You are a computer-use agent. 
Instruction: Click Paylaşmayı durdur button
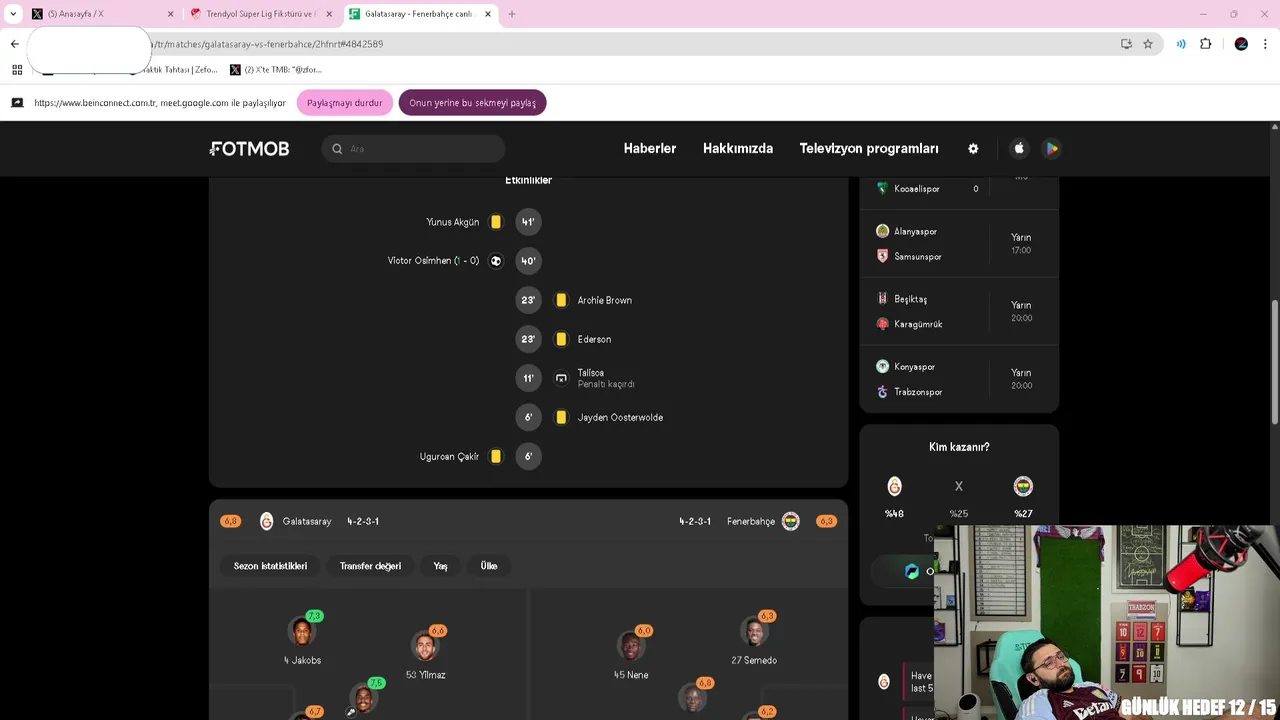pyautogui.click(x=345, y=102)
